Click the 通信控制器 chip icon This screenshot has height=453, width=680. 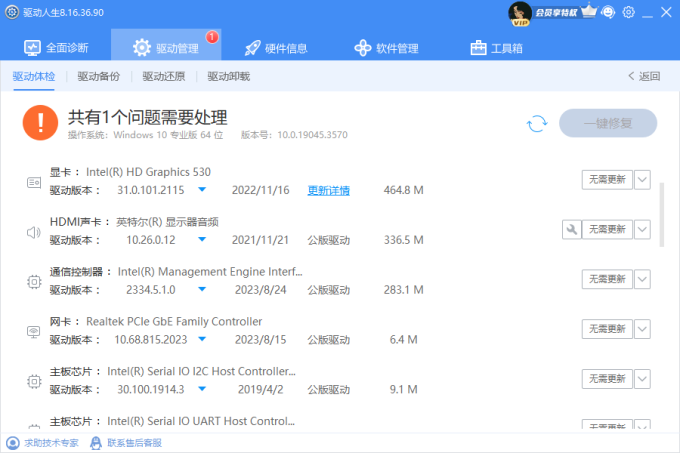34,282
